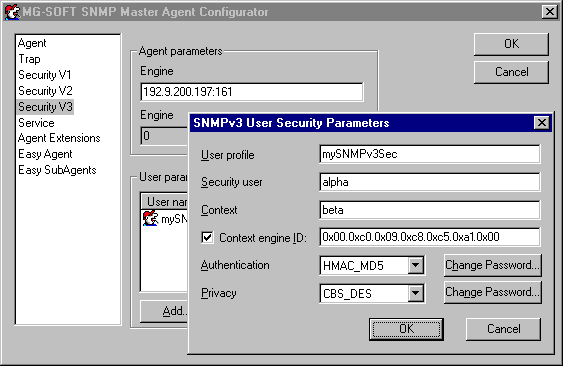Screen dimensions: 563x366
Task: Open the Authentication HMAC_MD5 dropdown arrow
Action: click(416, 265)
